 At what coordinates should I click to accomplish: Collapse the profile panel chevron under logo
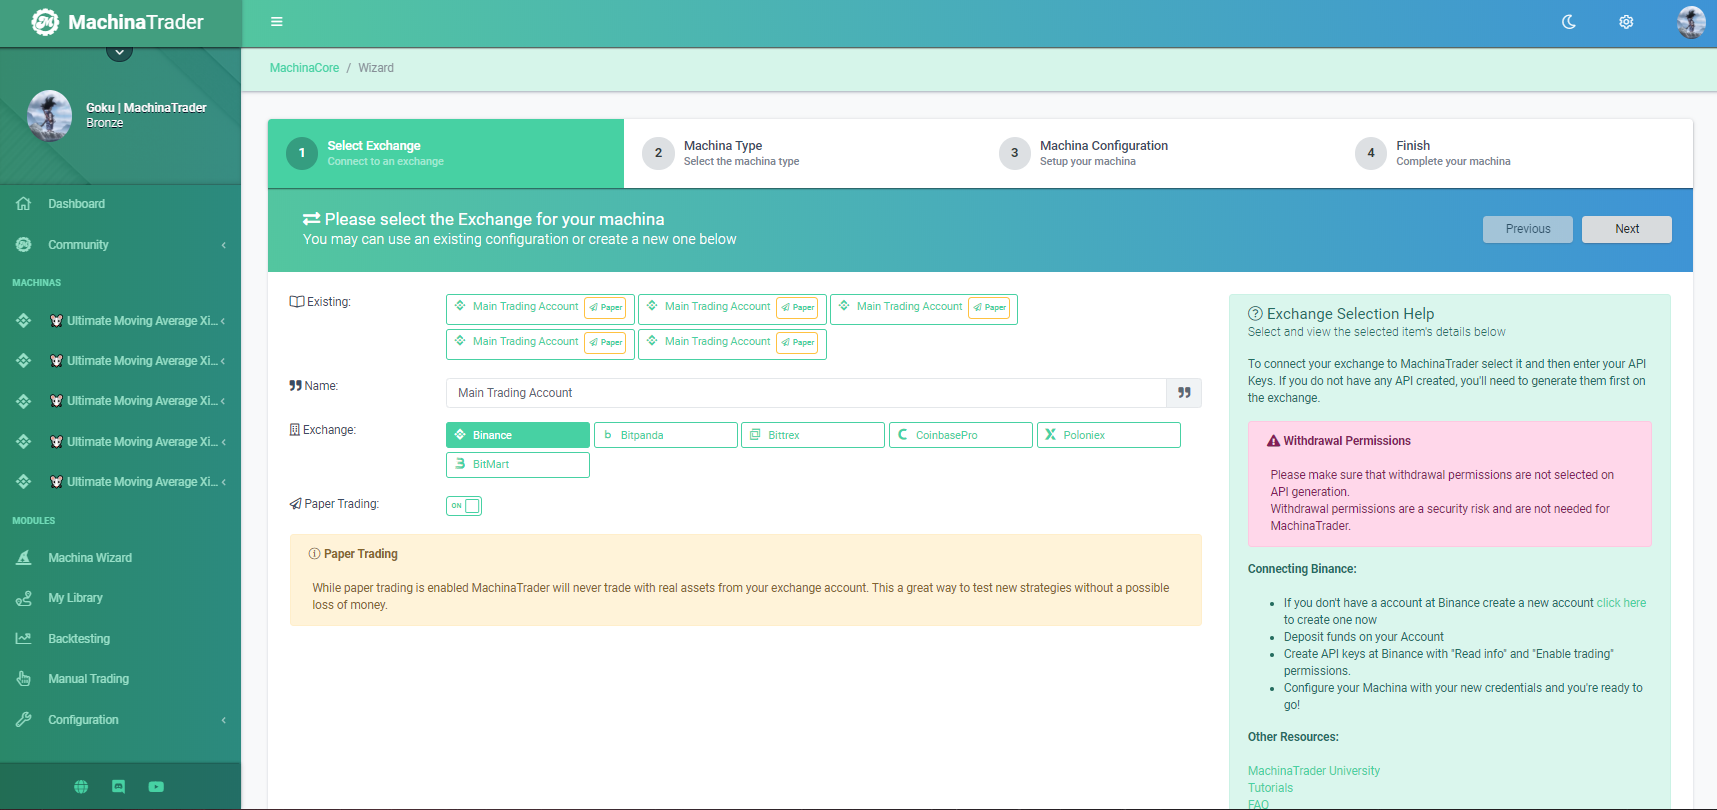(x=119, y=52)
